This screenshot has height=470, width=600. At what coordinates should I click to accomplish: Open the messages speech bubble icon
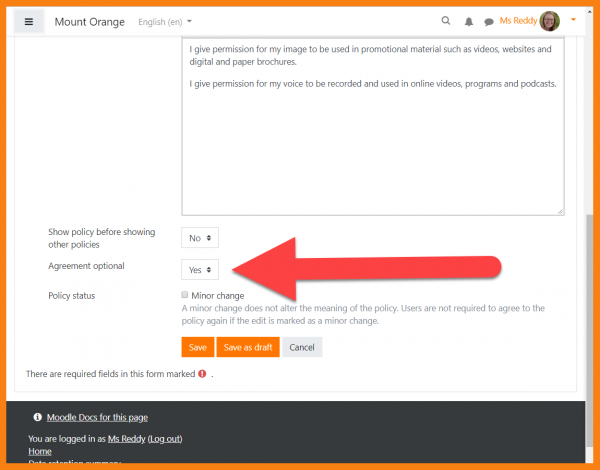pos(489,21)
